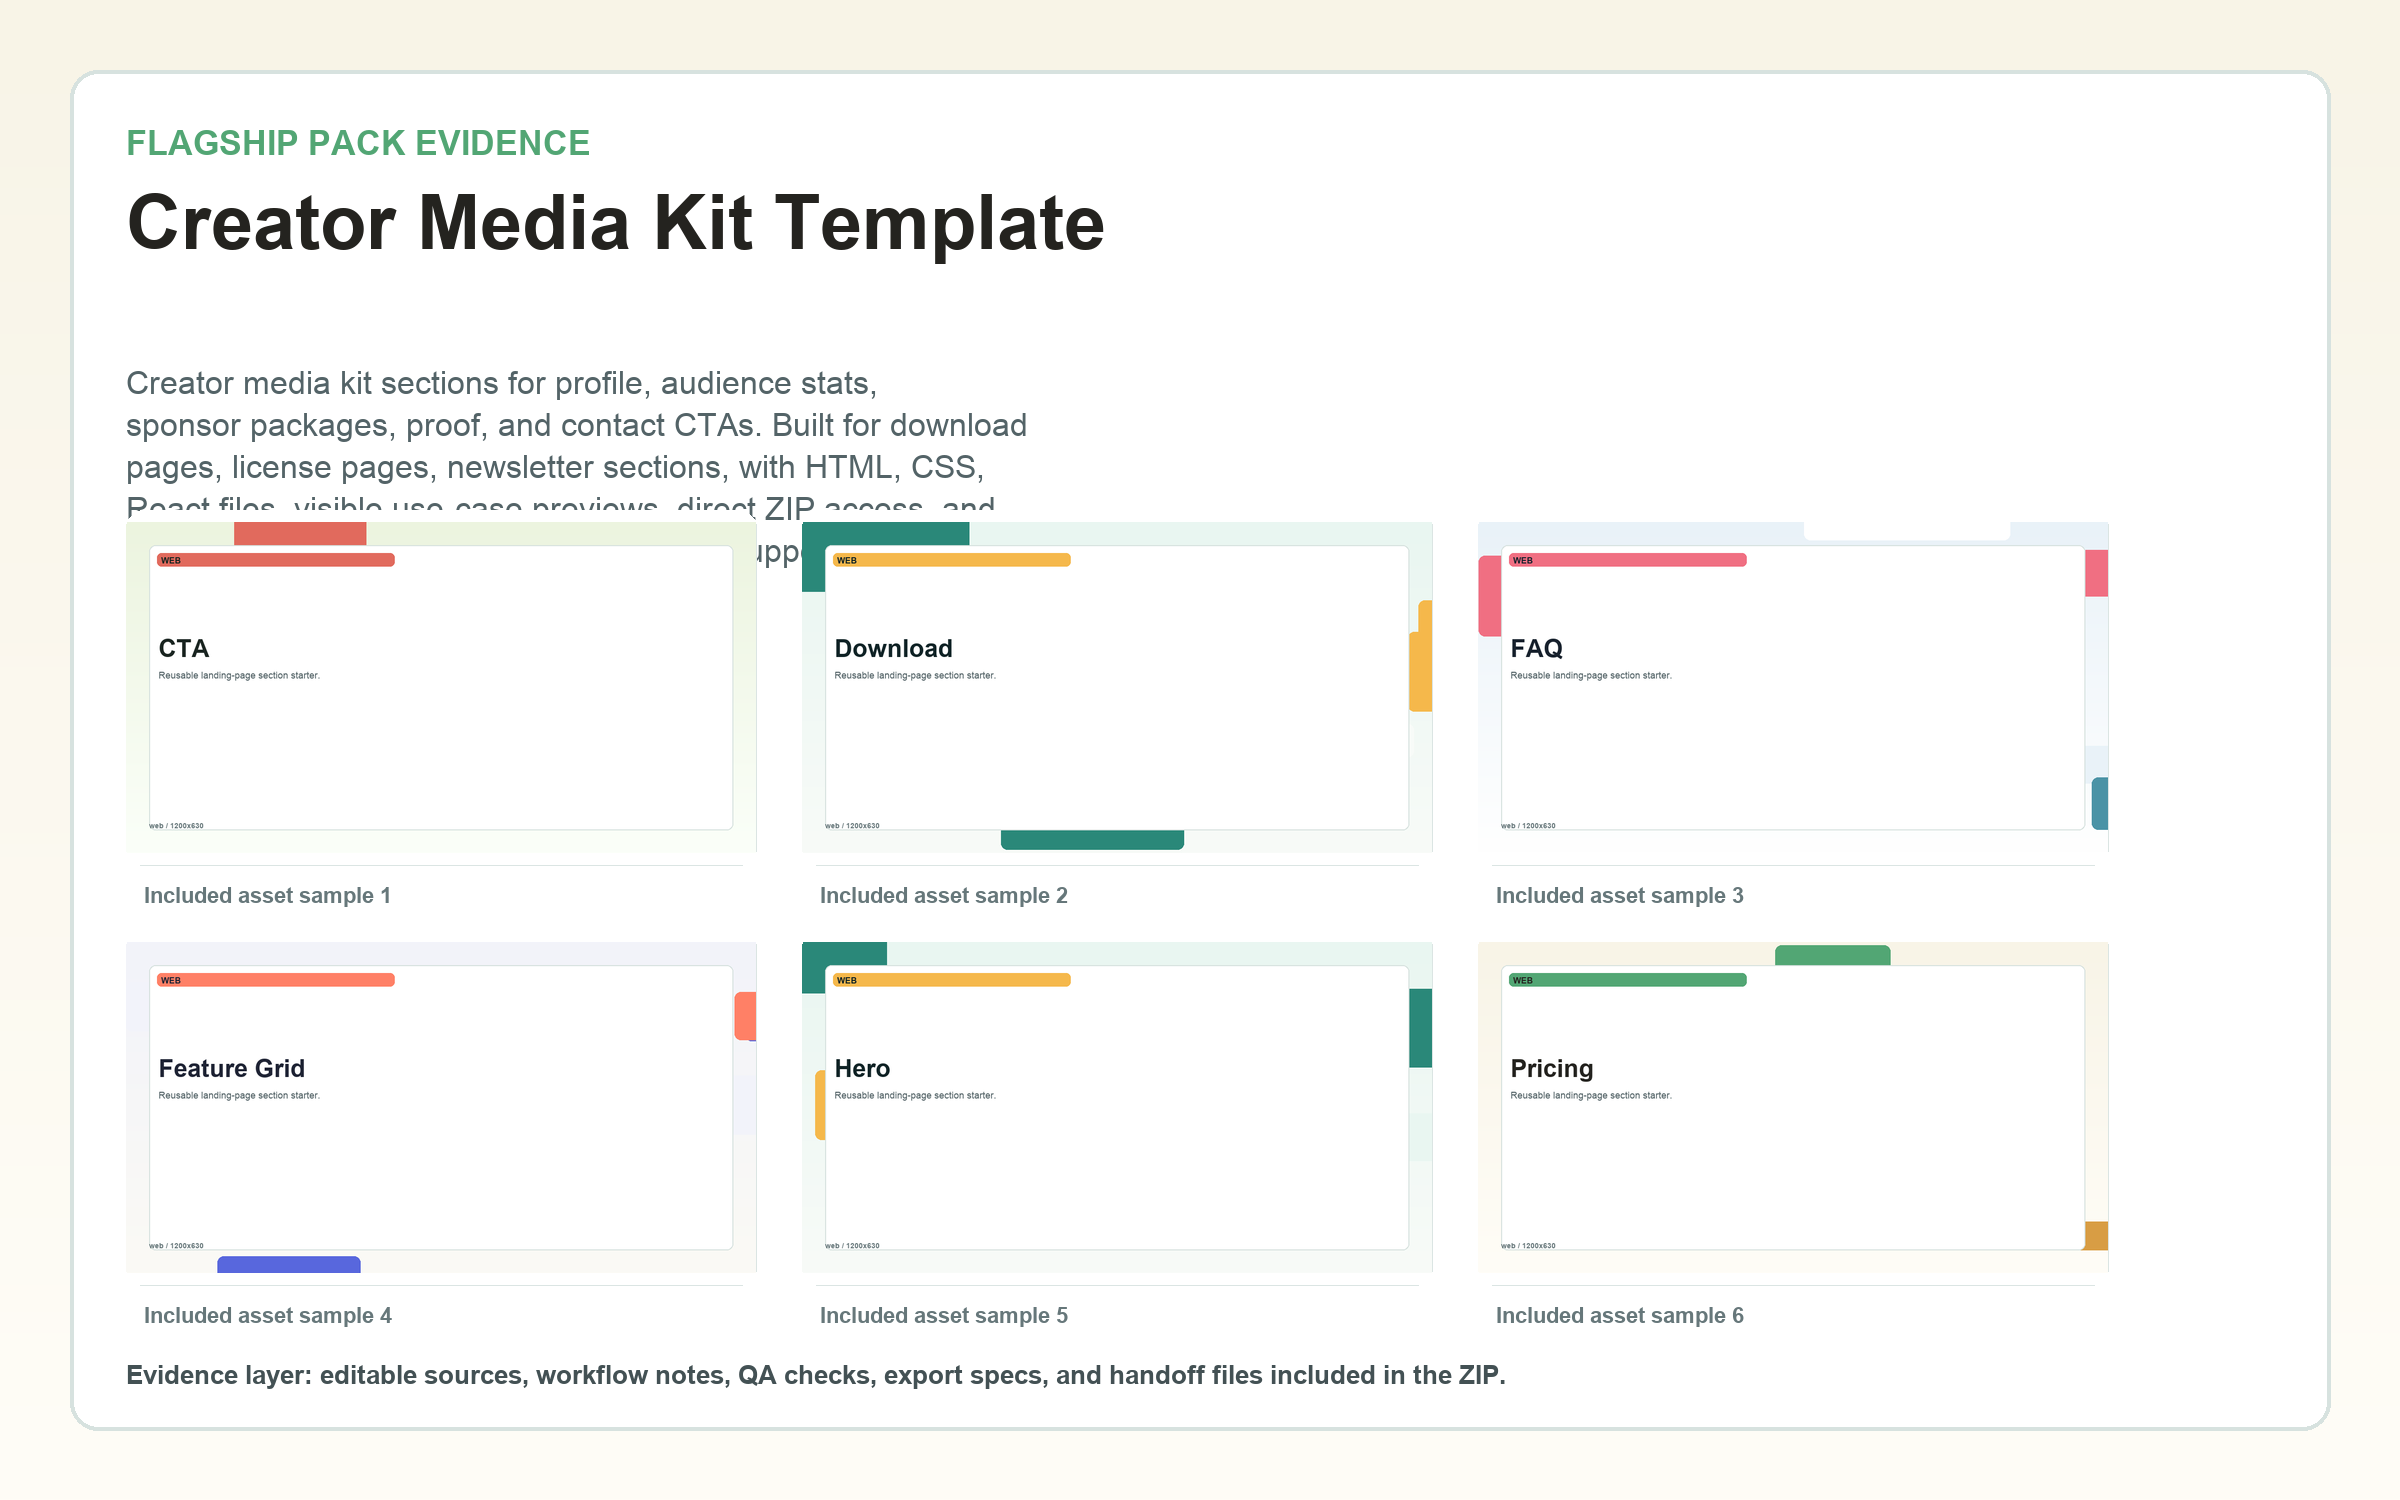Screen dimensions: 2400x1500
Task: Open the Download asset sample thumbnail
Action: click(1117, 687)
